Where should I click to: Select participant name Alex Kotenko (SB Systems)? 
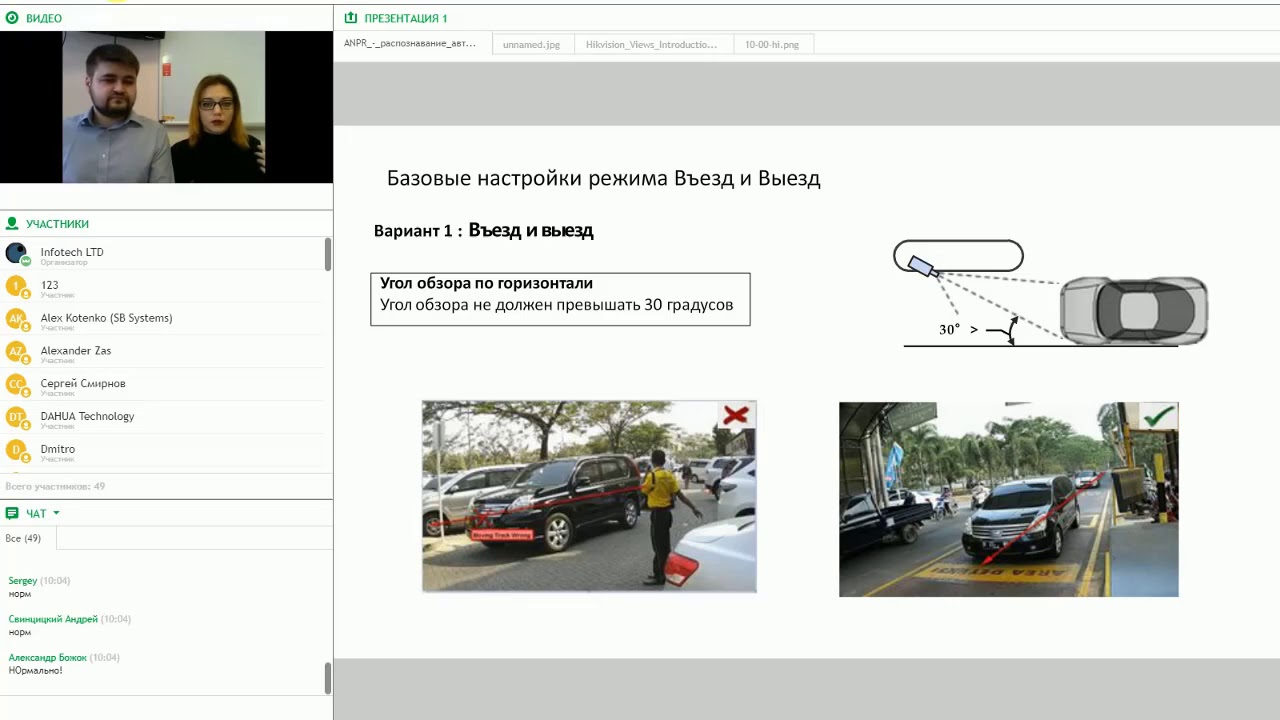click(x=106, y=318)
